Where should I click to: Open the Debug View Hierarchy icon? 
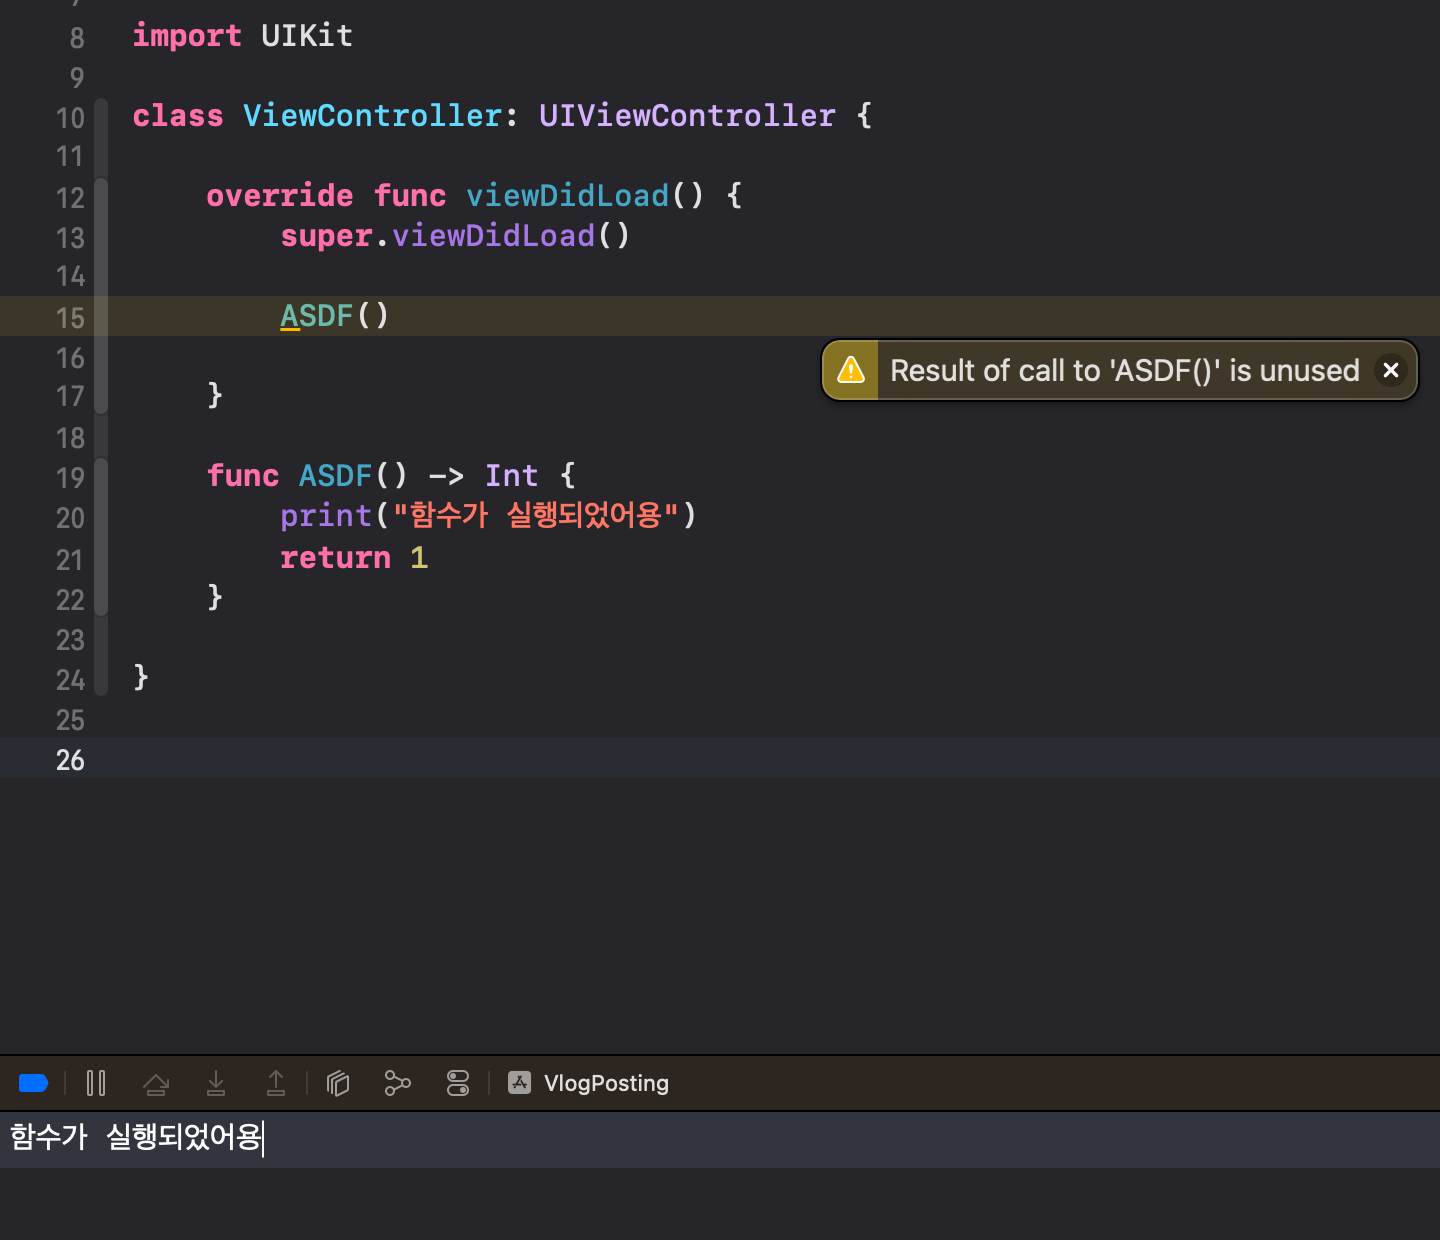pyautogui.click(x=338, y=1083)
